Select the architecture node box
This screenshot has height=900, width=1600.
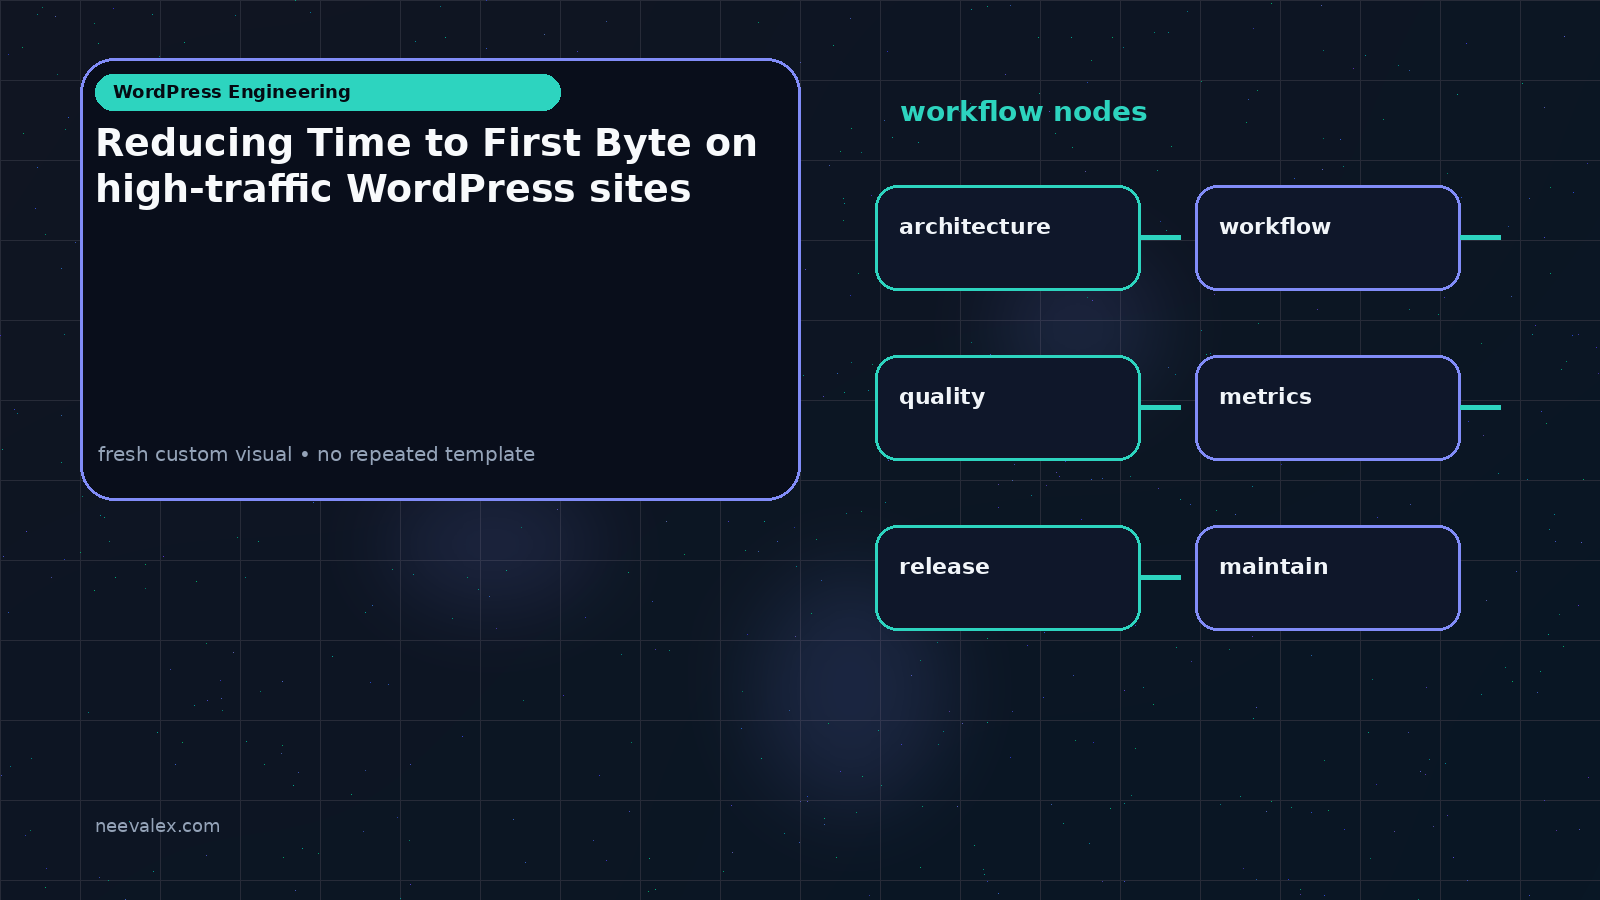pos(1008,238)
